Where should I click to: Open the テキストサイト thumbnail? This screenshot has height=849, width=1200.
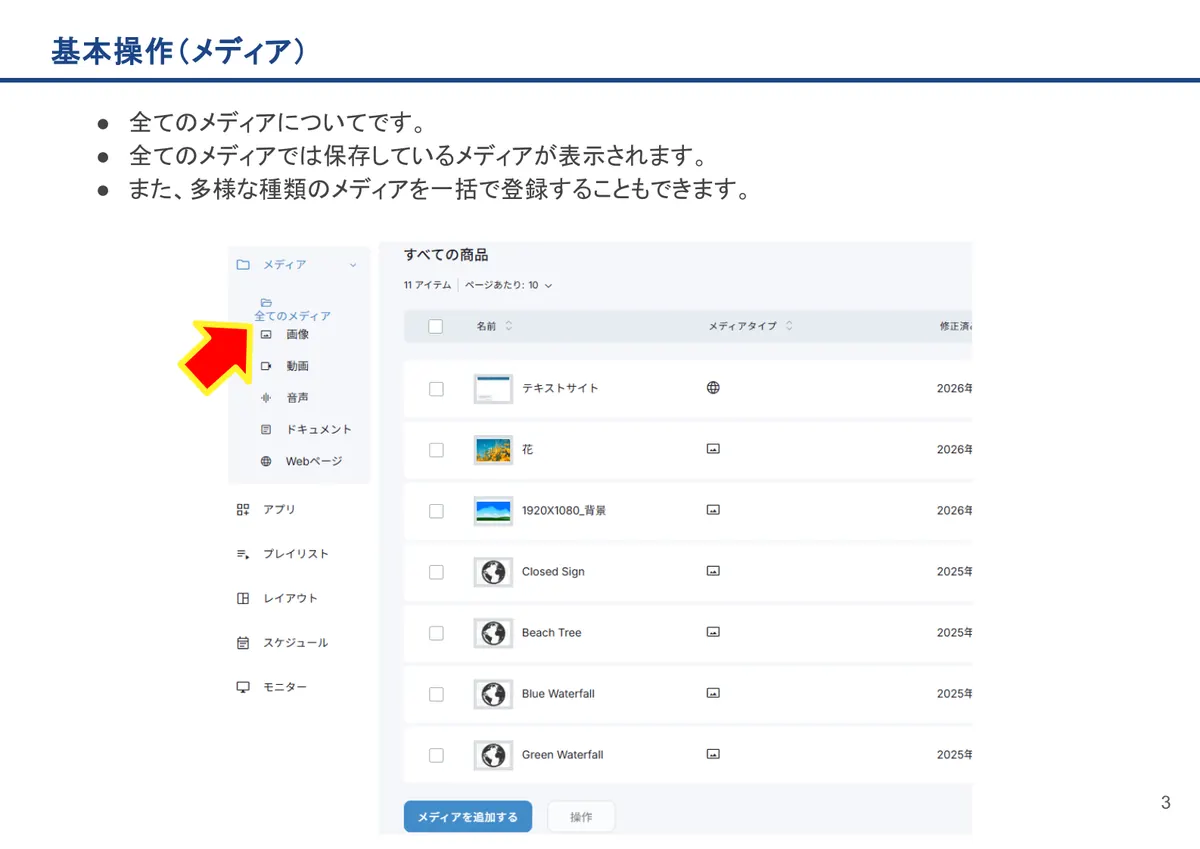pos(493,389)
